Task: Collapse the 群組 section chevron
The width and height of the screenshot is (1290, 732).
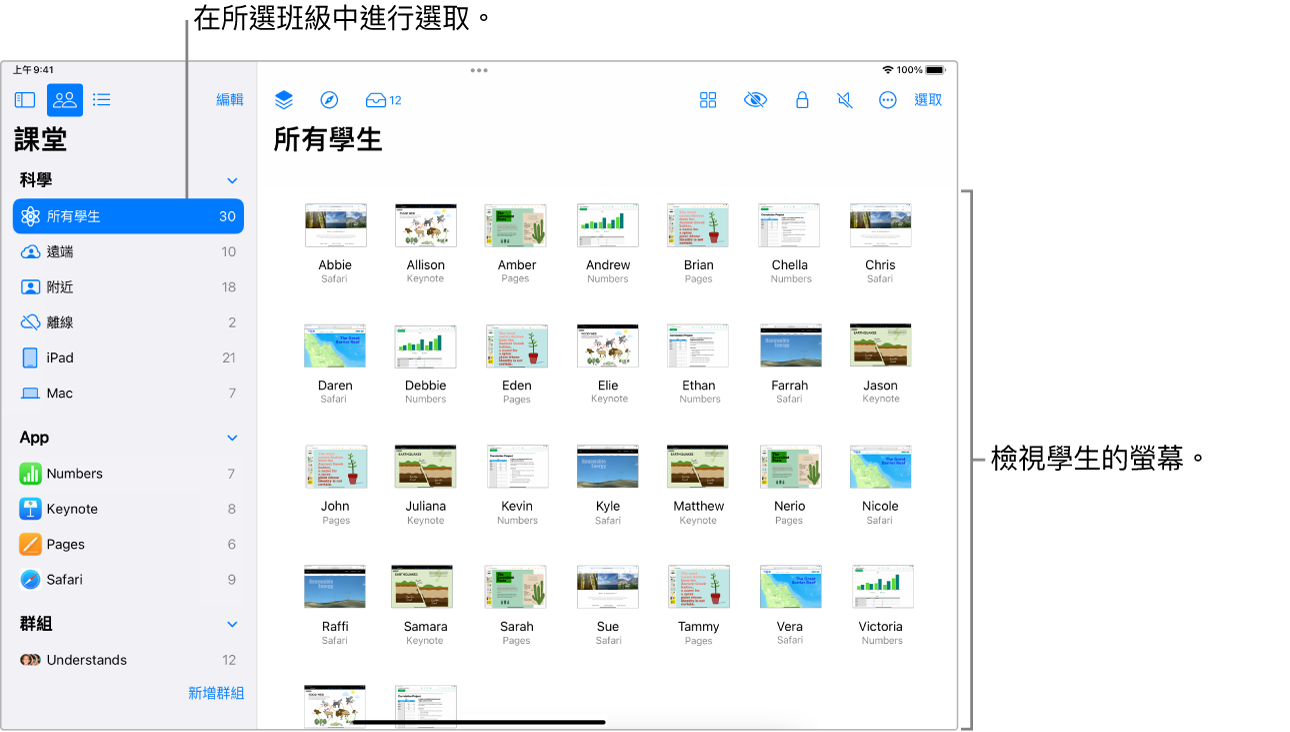Action: pyautogui.click(x=232, y=624)
